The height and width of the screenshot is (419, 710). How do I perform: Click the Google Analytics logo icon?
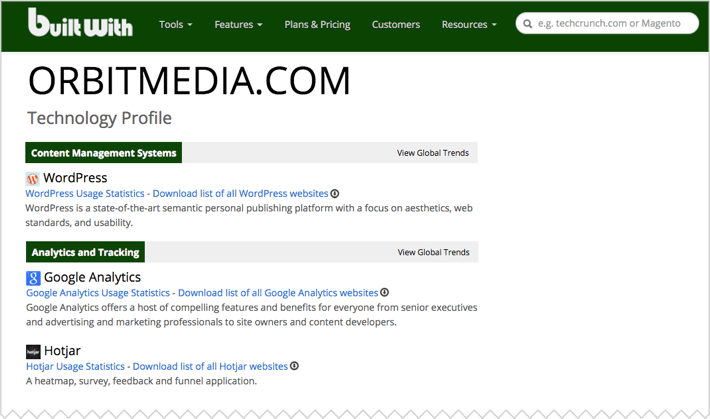[x=33, y=278]
